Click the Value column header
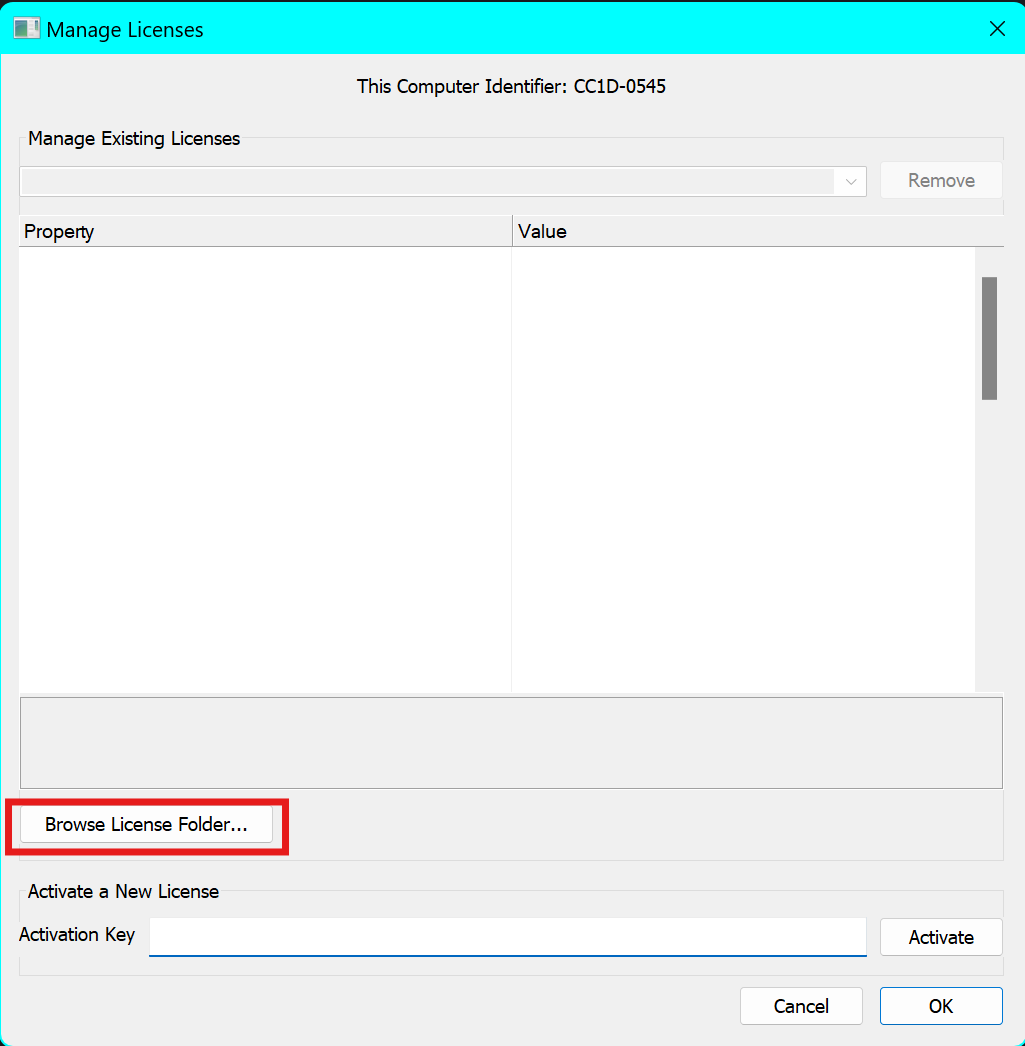The image size is (1025, 1046). coord(758,231)
